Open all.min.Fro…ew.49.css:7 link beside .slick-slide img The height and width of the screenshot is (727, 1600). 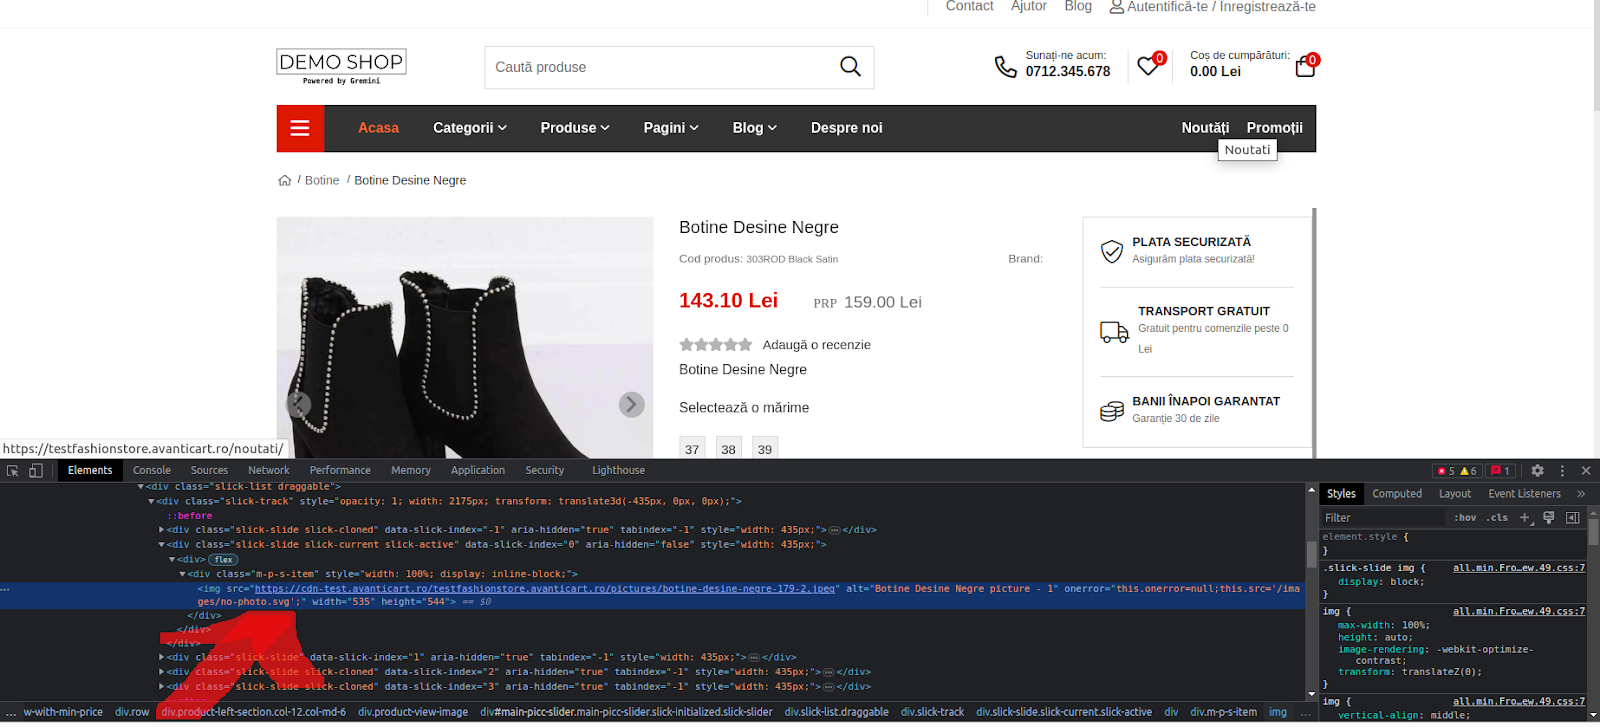1518,568
